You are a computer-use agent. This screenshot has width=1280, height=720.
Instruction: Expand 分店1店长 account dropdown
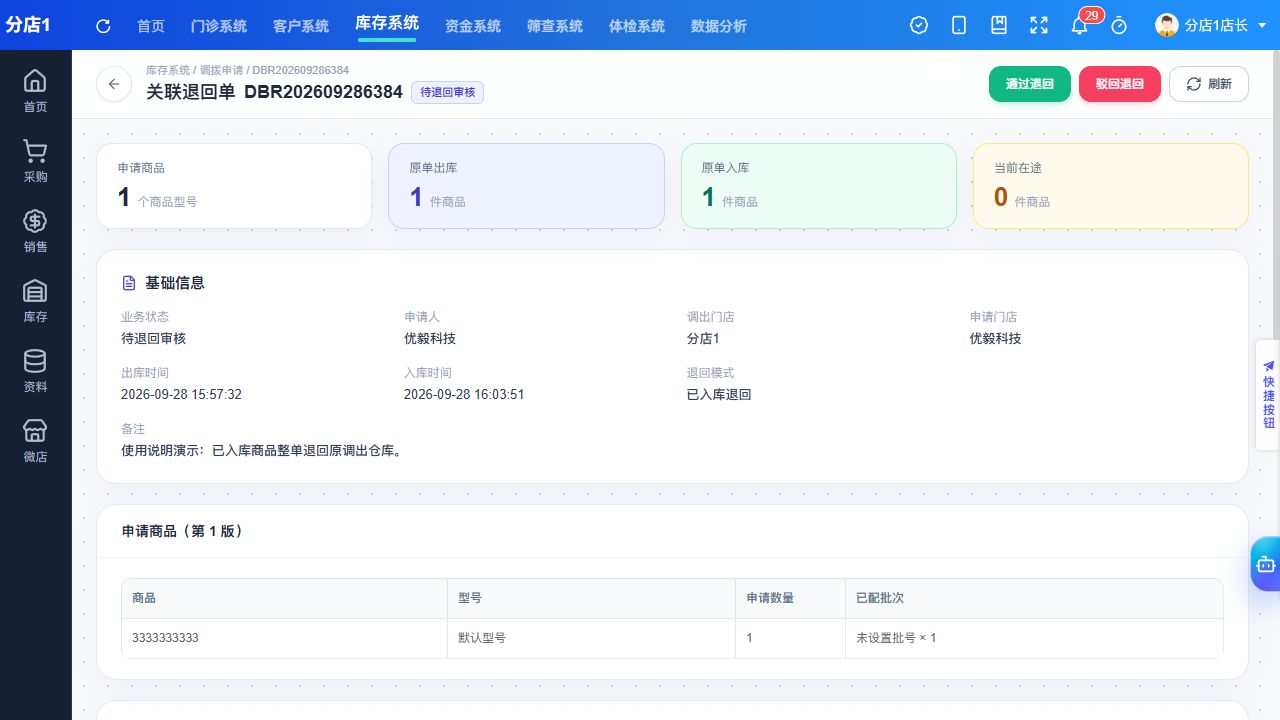click(x=1212, y=26)
